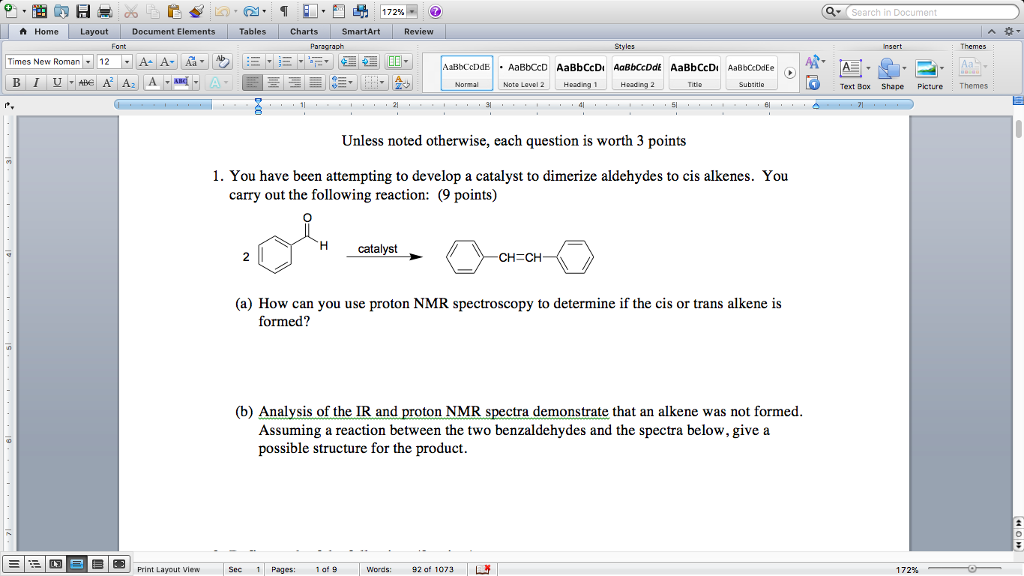Open the font size dropdown

(x=127, y=61)
